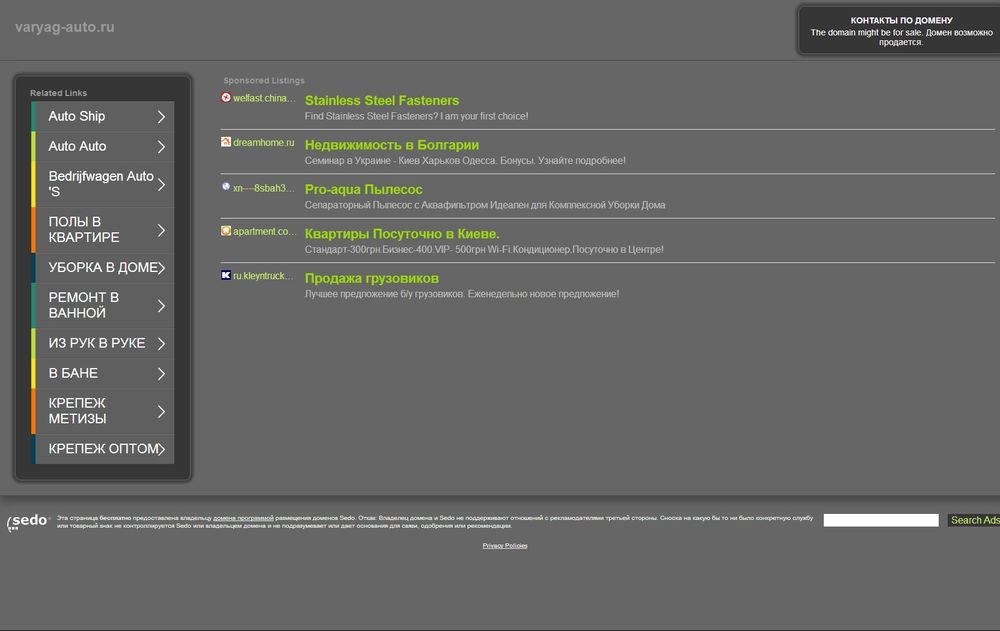Click the arrow next to ИЗ РУК В РУКЕ
The width and height of the screenshot is (1000, 631).
click(161, 344)
